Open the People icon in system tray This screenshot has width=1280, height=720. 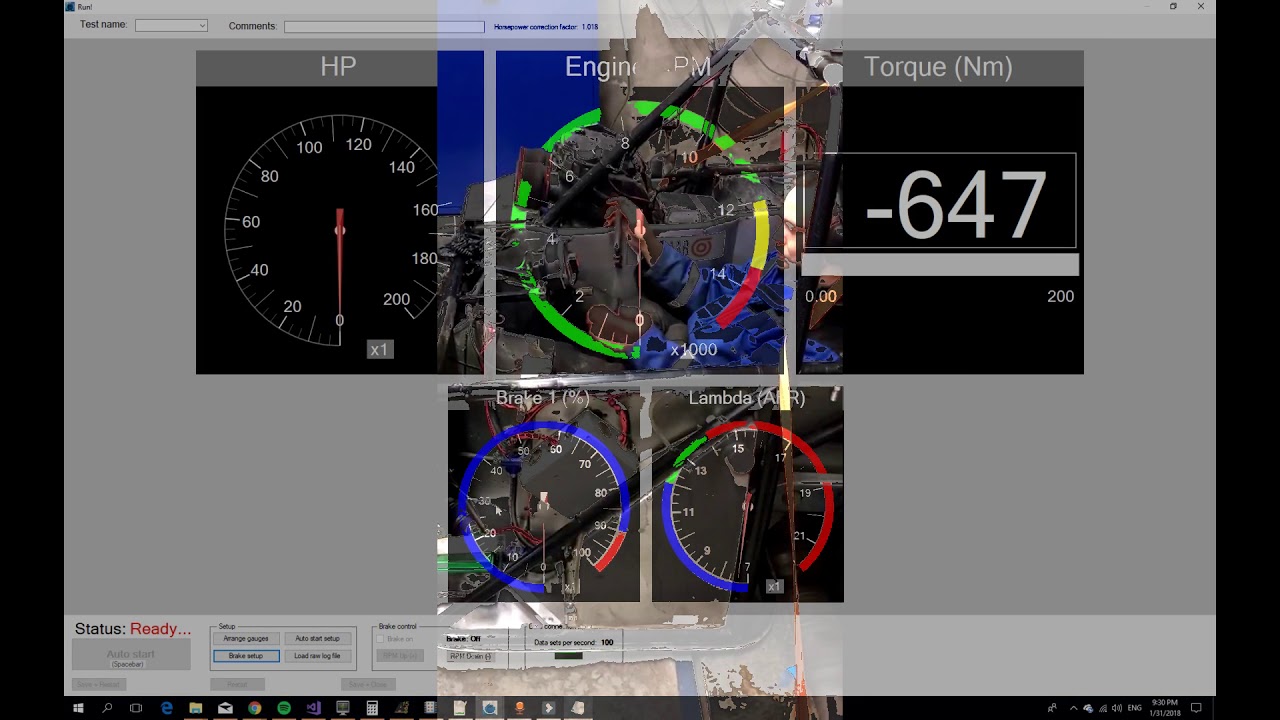1052,708
